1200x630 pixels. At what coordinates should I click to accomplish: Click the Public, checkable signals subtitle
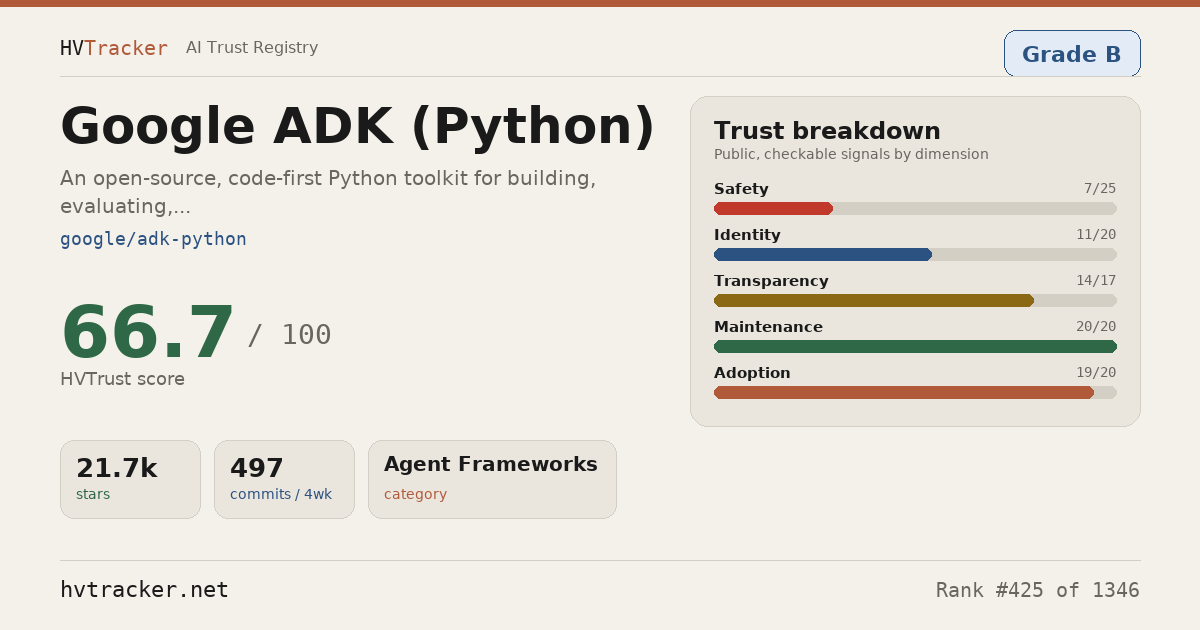pos(851,154)
